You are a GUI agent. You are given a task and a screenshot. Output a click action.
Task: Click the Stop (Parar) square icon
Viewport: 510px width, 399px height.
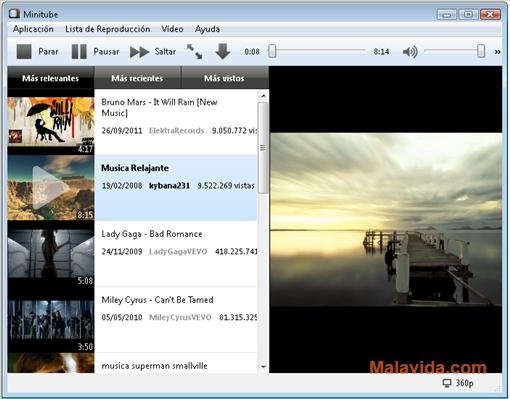24,52
